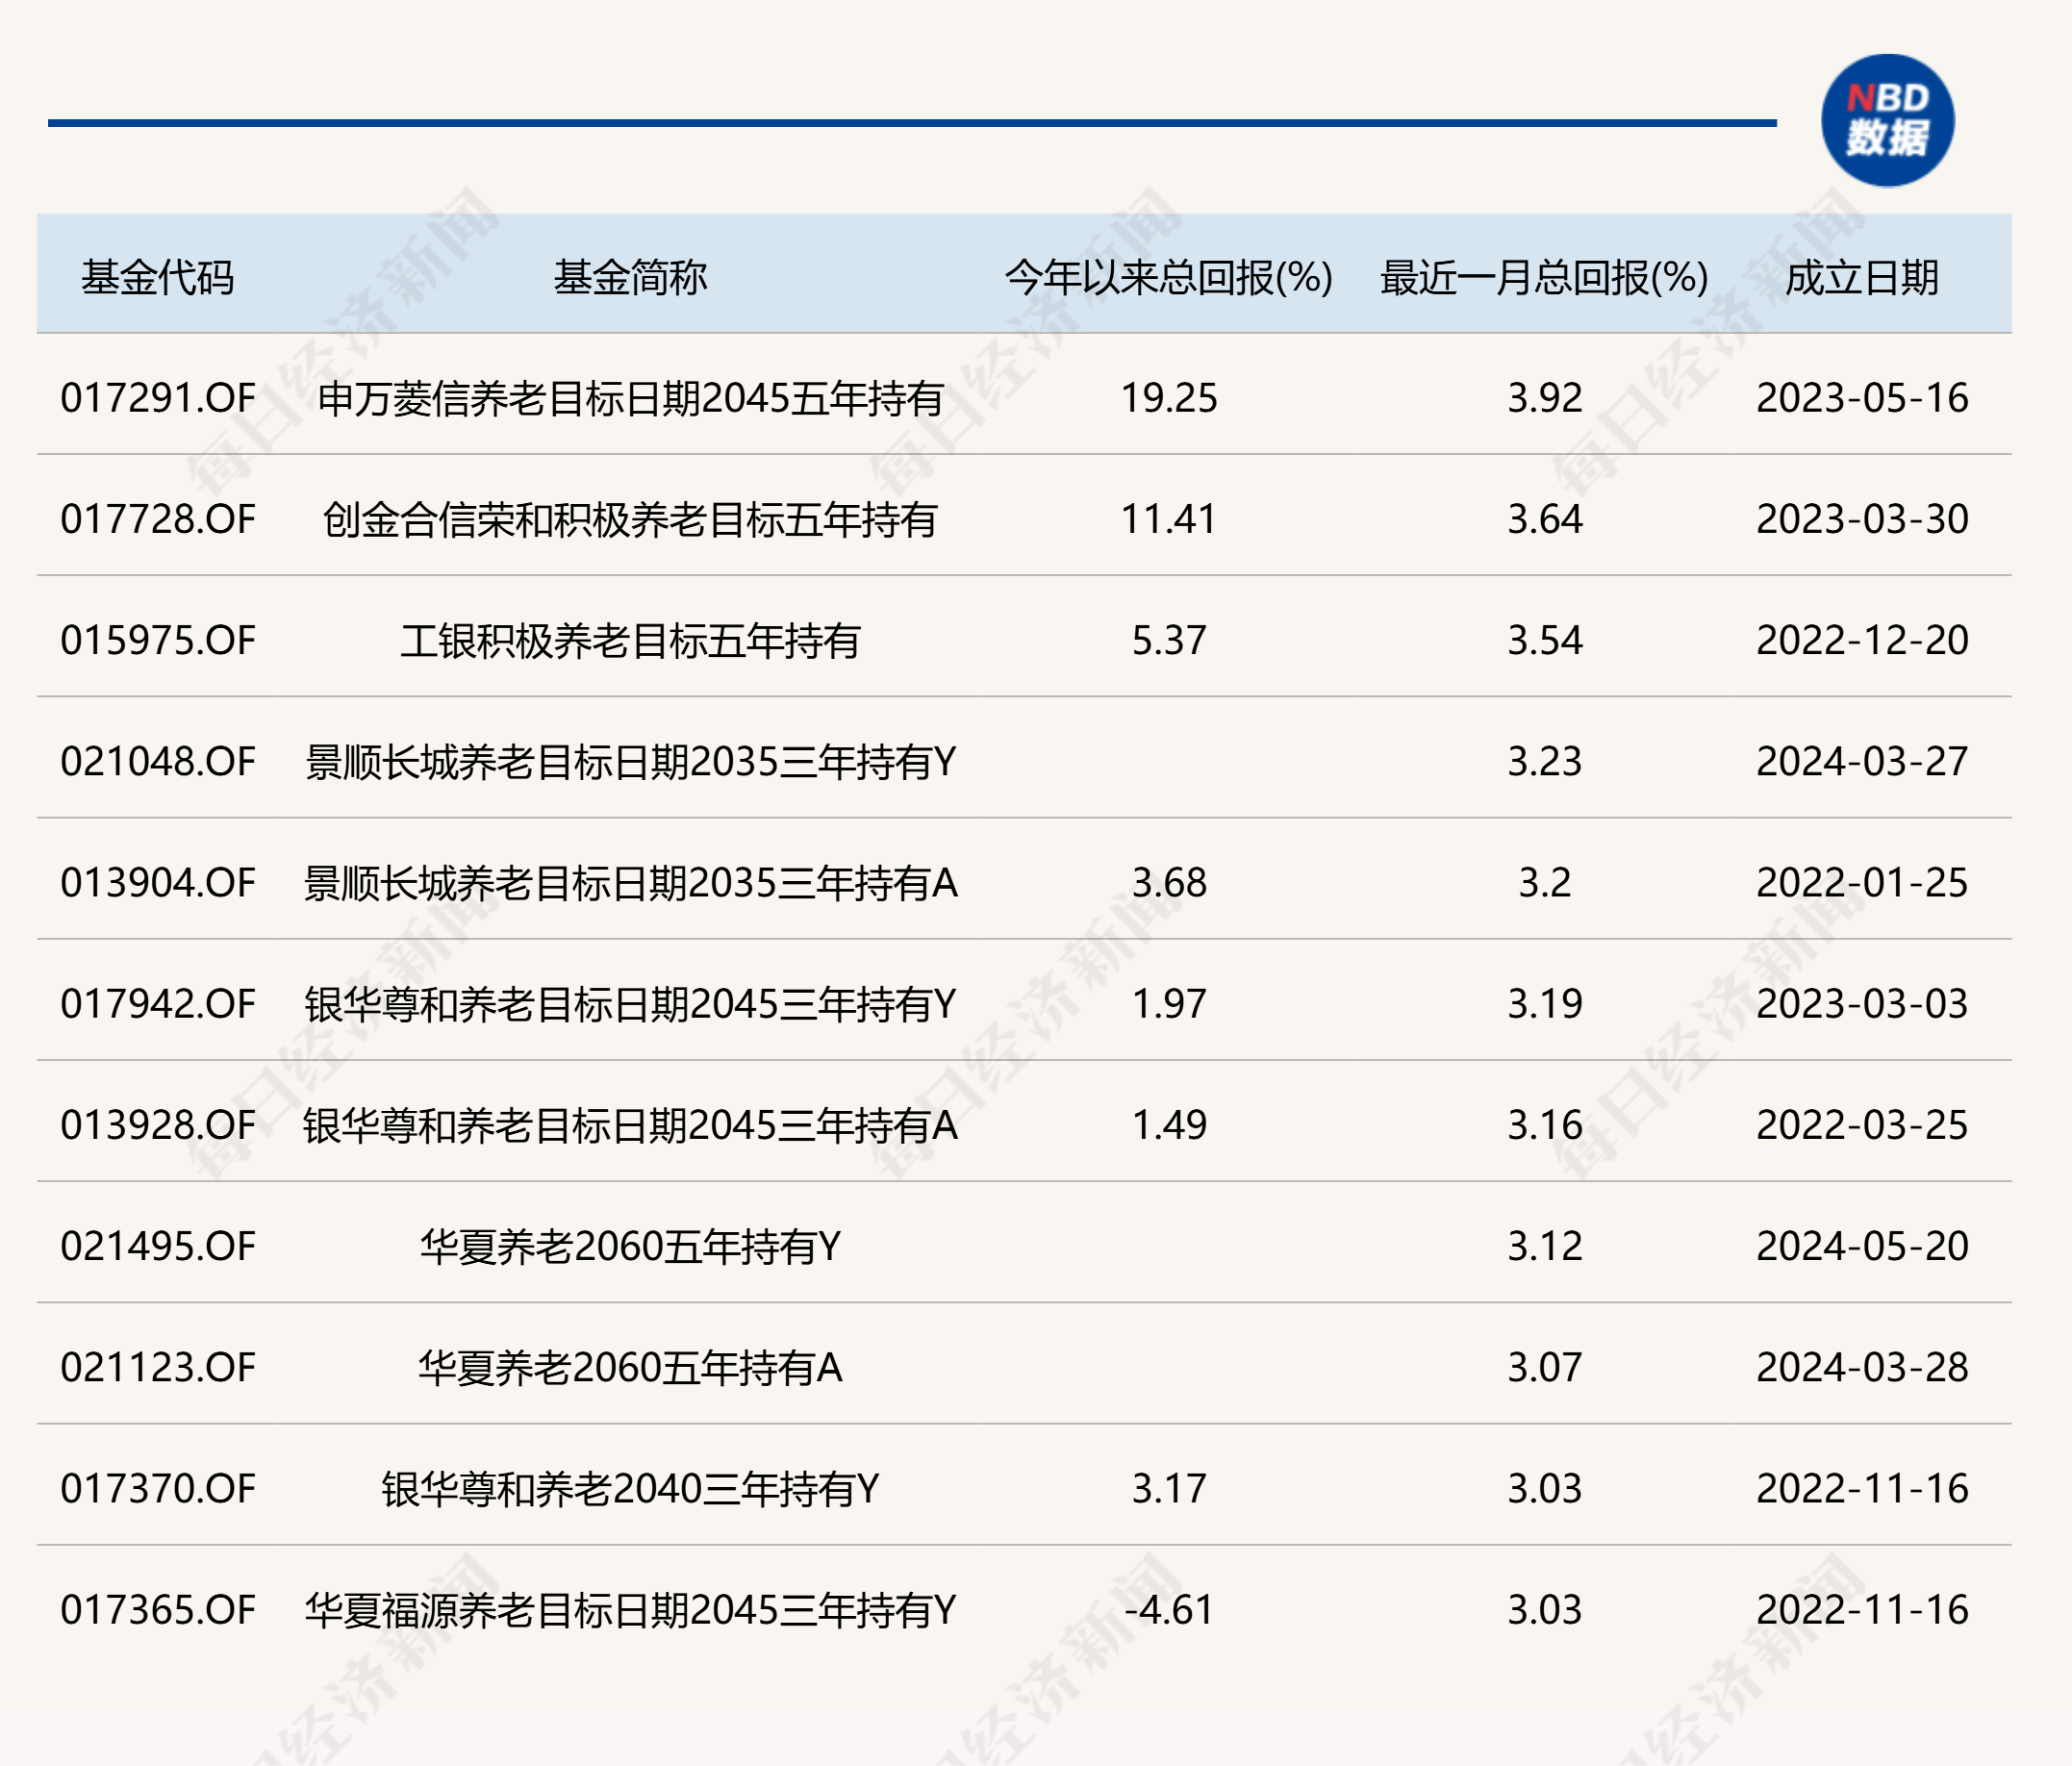Viewport: 2072px width, 1766px height.
Task: Click inception date 2023-05-16
Action: 1862,398
